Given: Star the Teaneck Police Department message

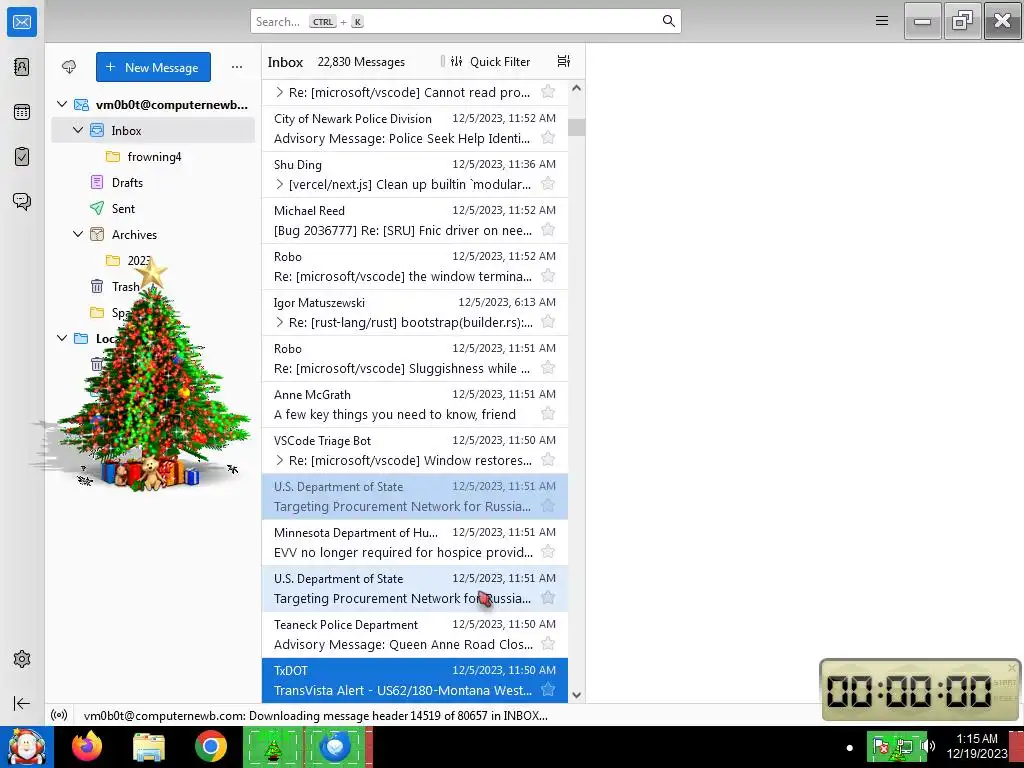Looking at the screenshot, I should pyautogui.click(x=548, y=644).
